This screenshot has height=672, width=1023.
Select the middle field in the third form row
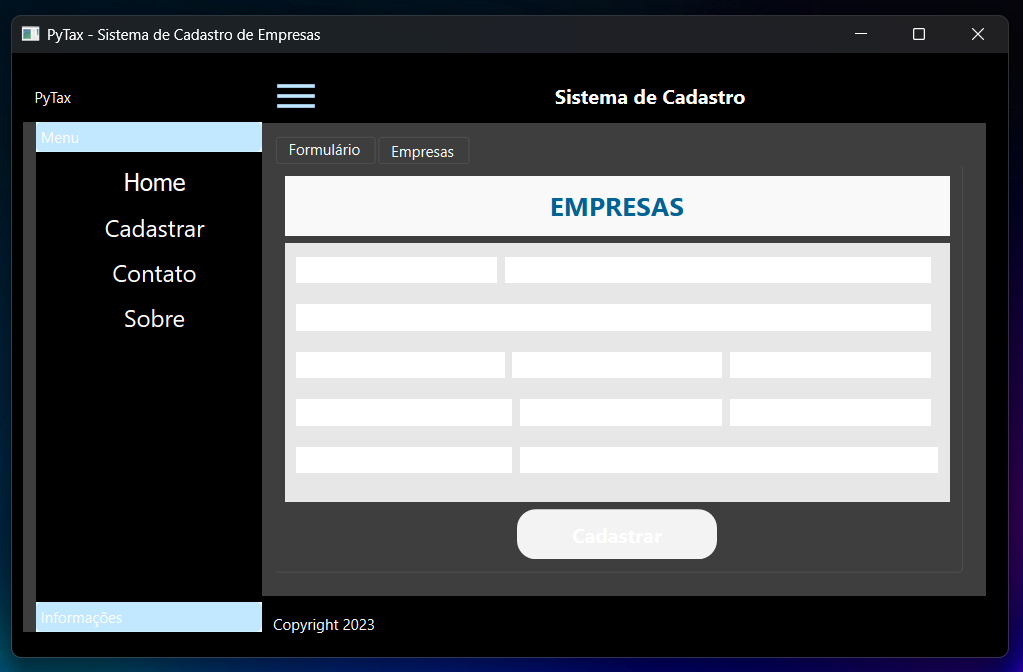[x=616, y=365]
